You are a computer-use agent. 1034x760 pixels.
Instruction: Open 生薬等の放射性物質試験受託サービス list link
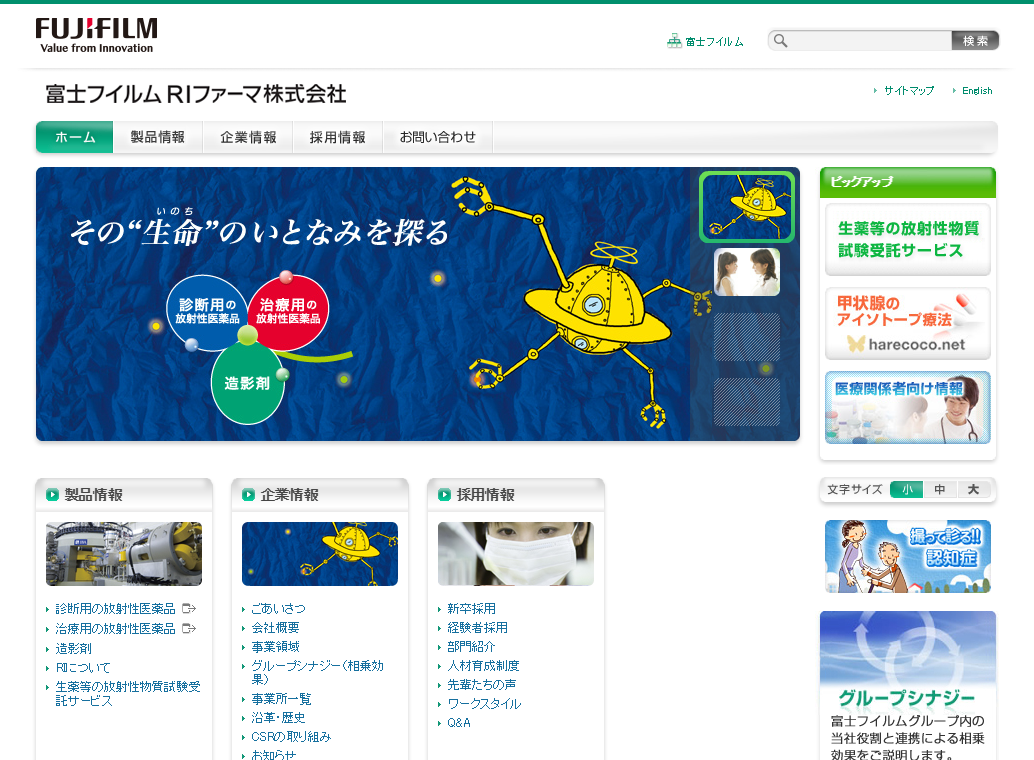point(128,693)
